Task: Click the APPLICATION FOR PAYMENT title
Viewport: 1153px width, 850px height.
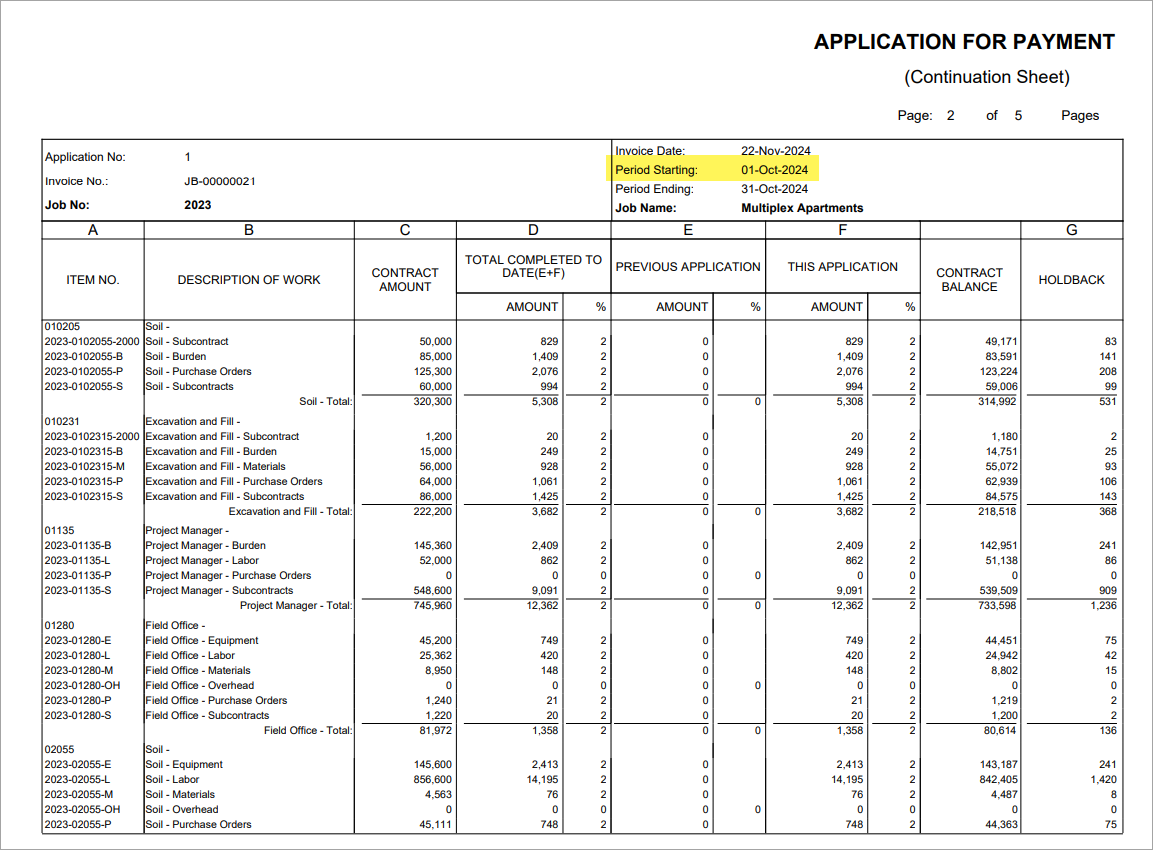Action: 964,42
